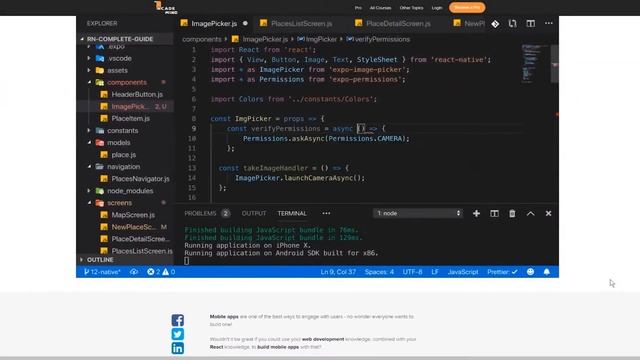Maximize panel with the up chevron
The width and height of the screenshot is (640, 360).
coord(530,213)
